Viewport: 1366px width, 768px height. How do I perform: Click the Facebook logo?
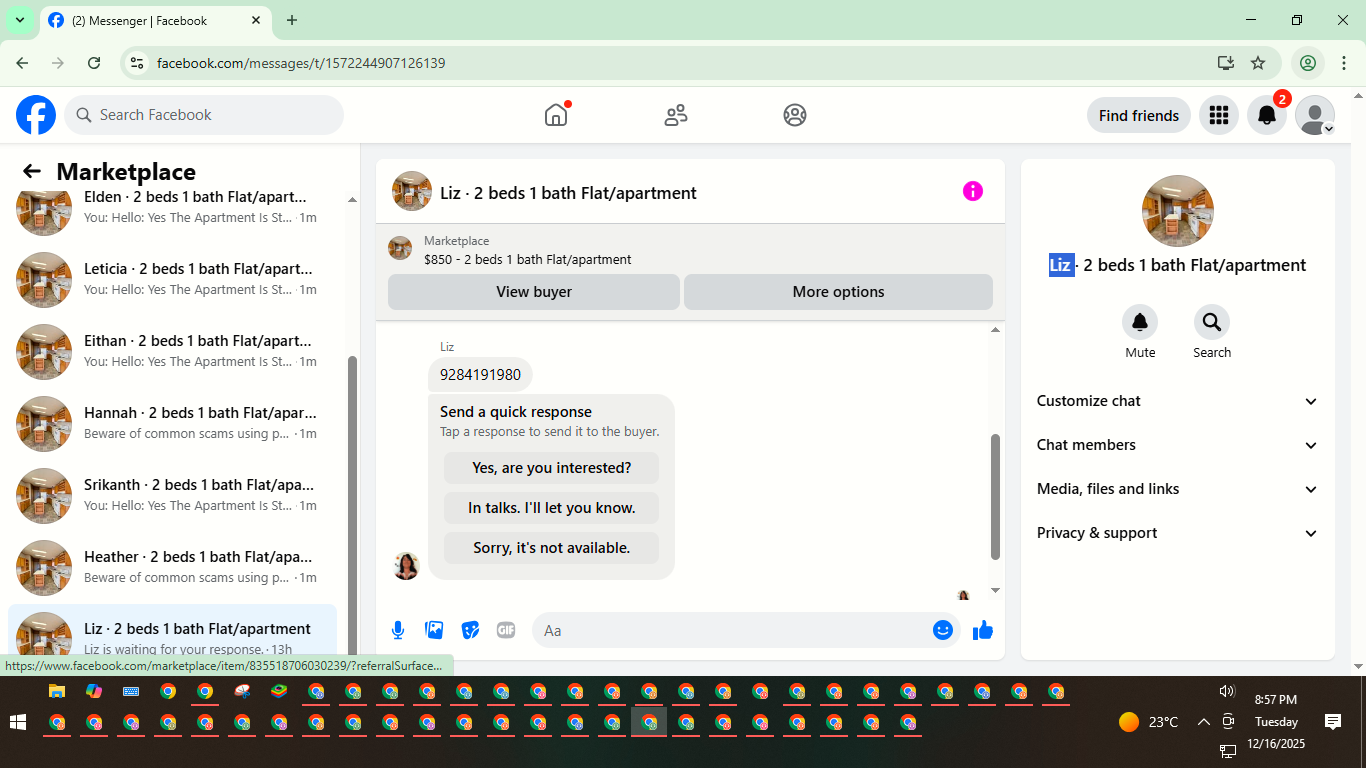pos(36,115)
